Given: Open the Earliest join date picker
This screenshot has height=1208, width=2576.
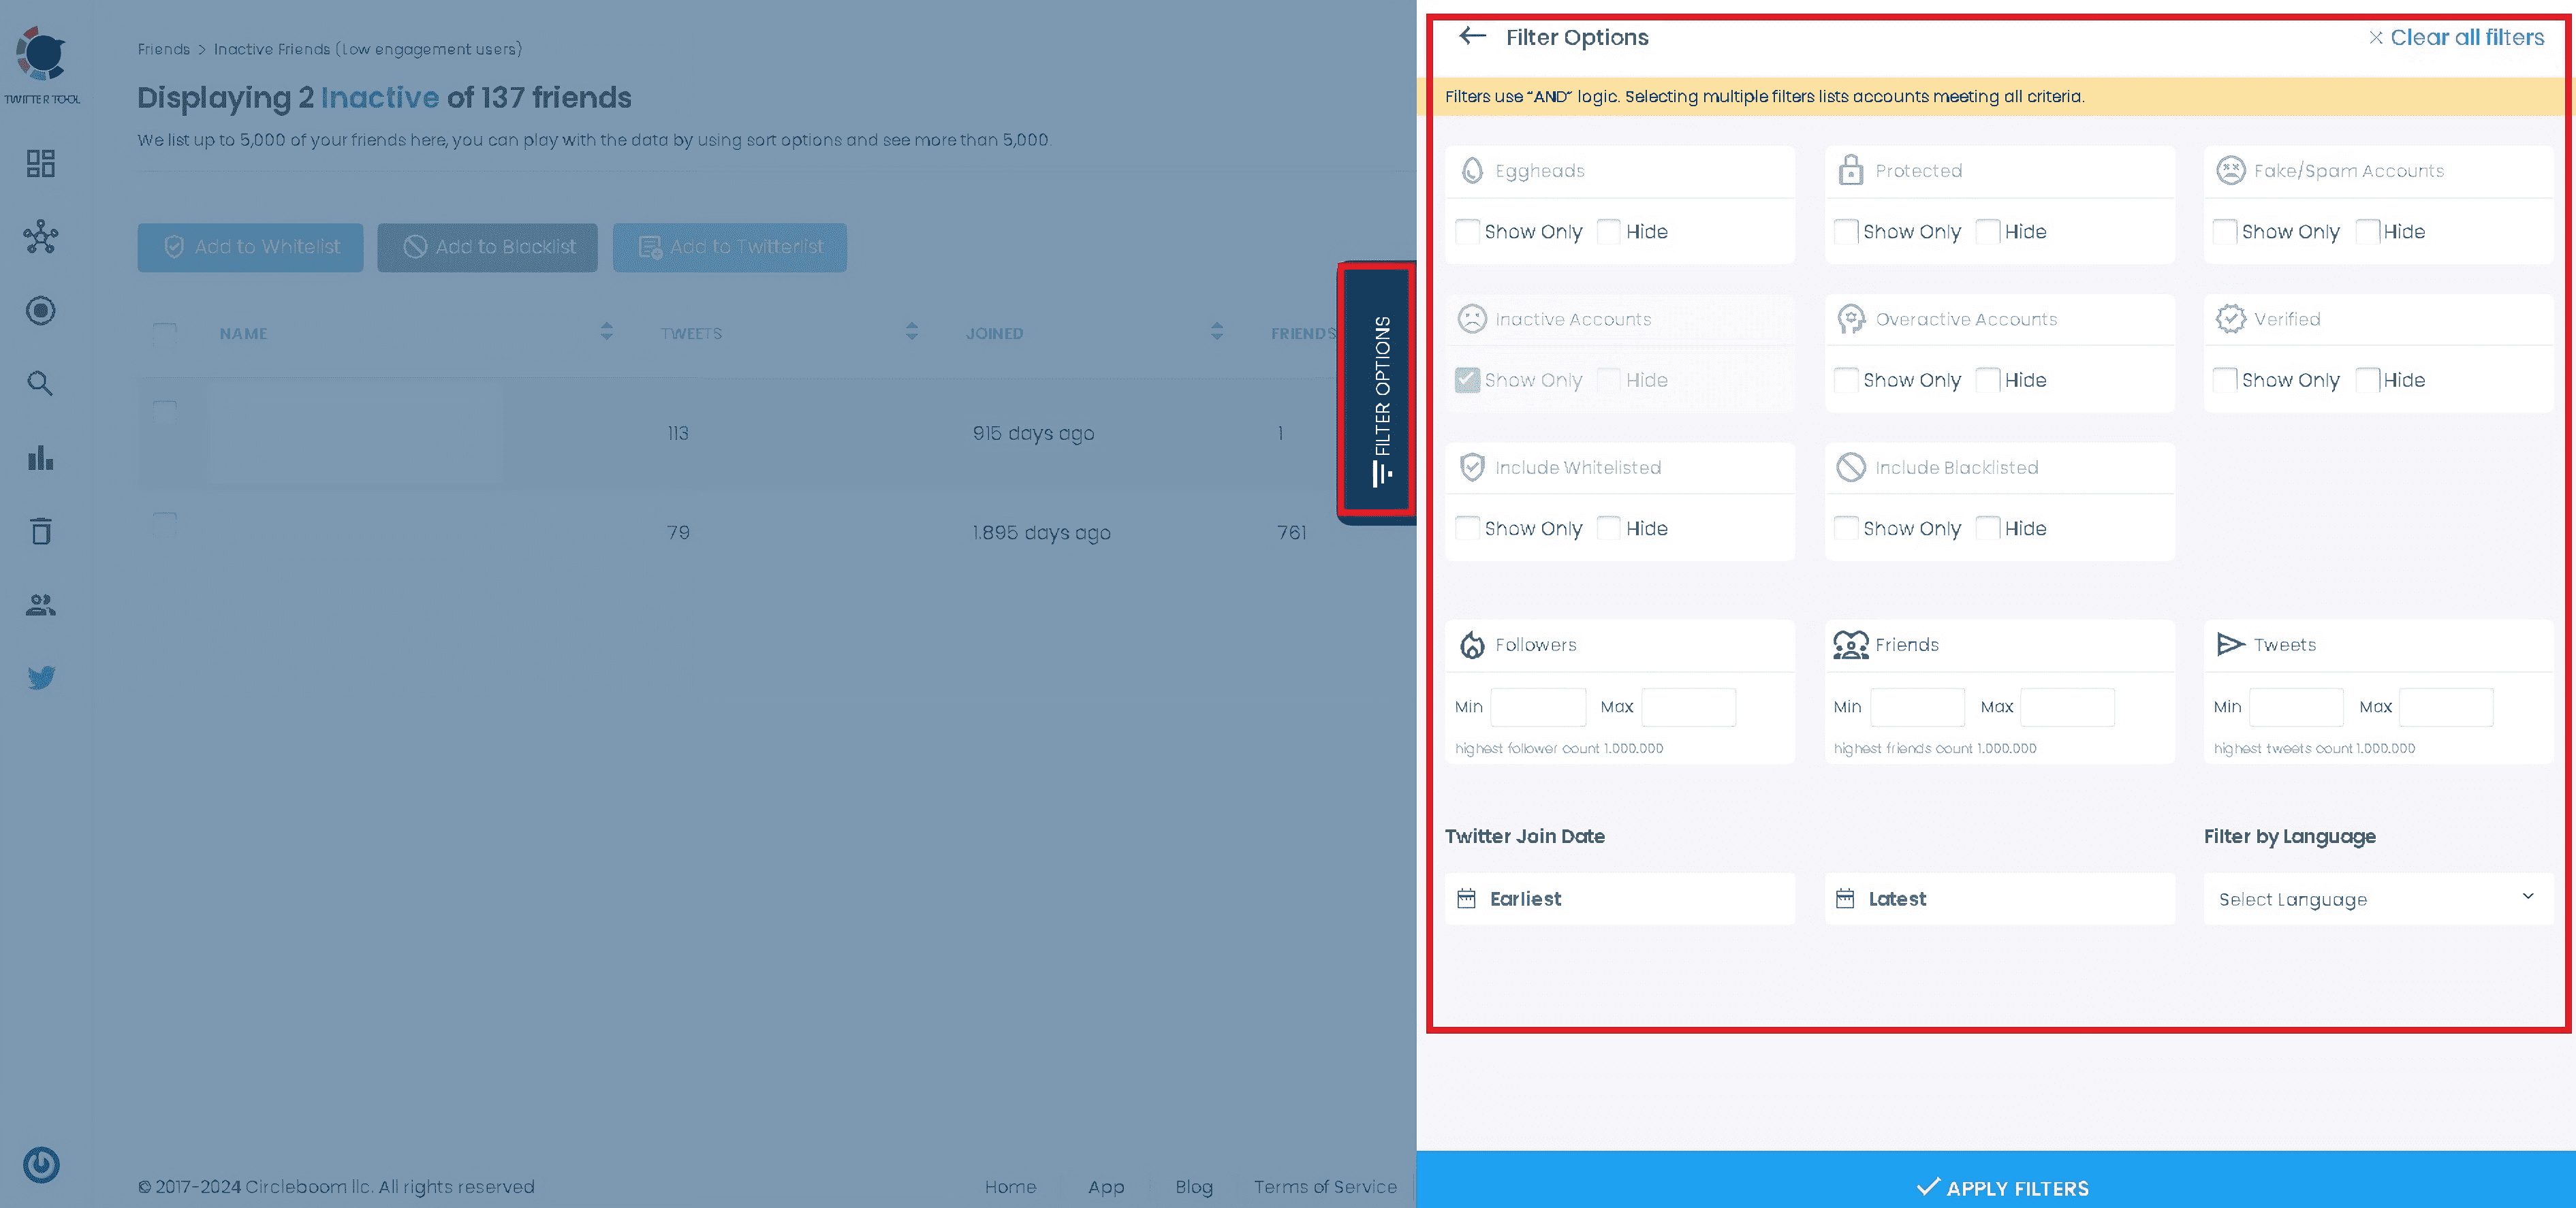Looking at the screenshot, I should pyautogui.click(x=1619, y=899).
